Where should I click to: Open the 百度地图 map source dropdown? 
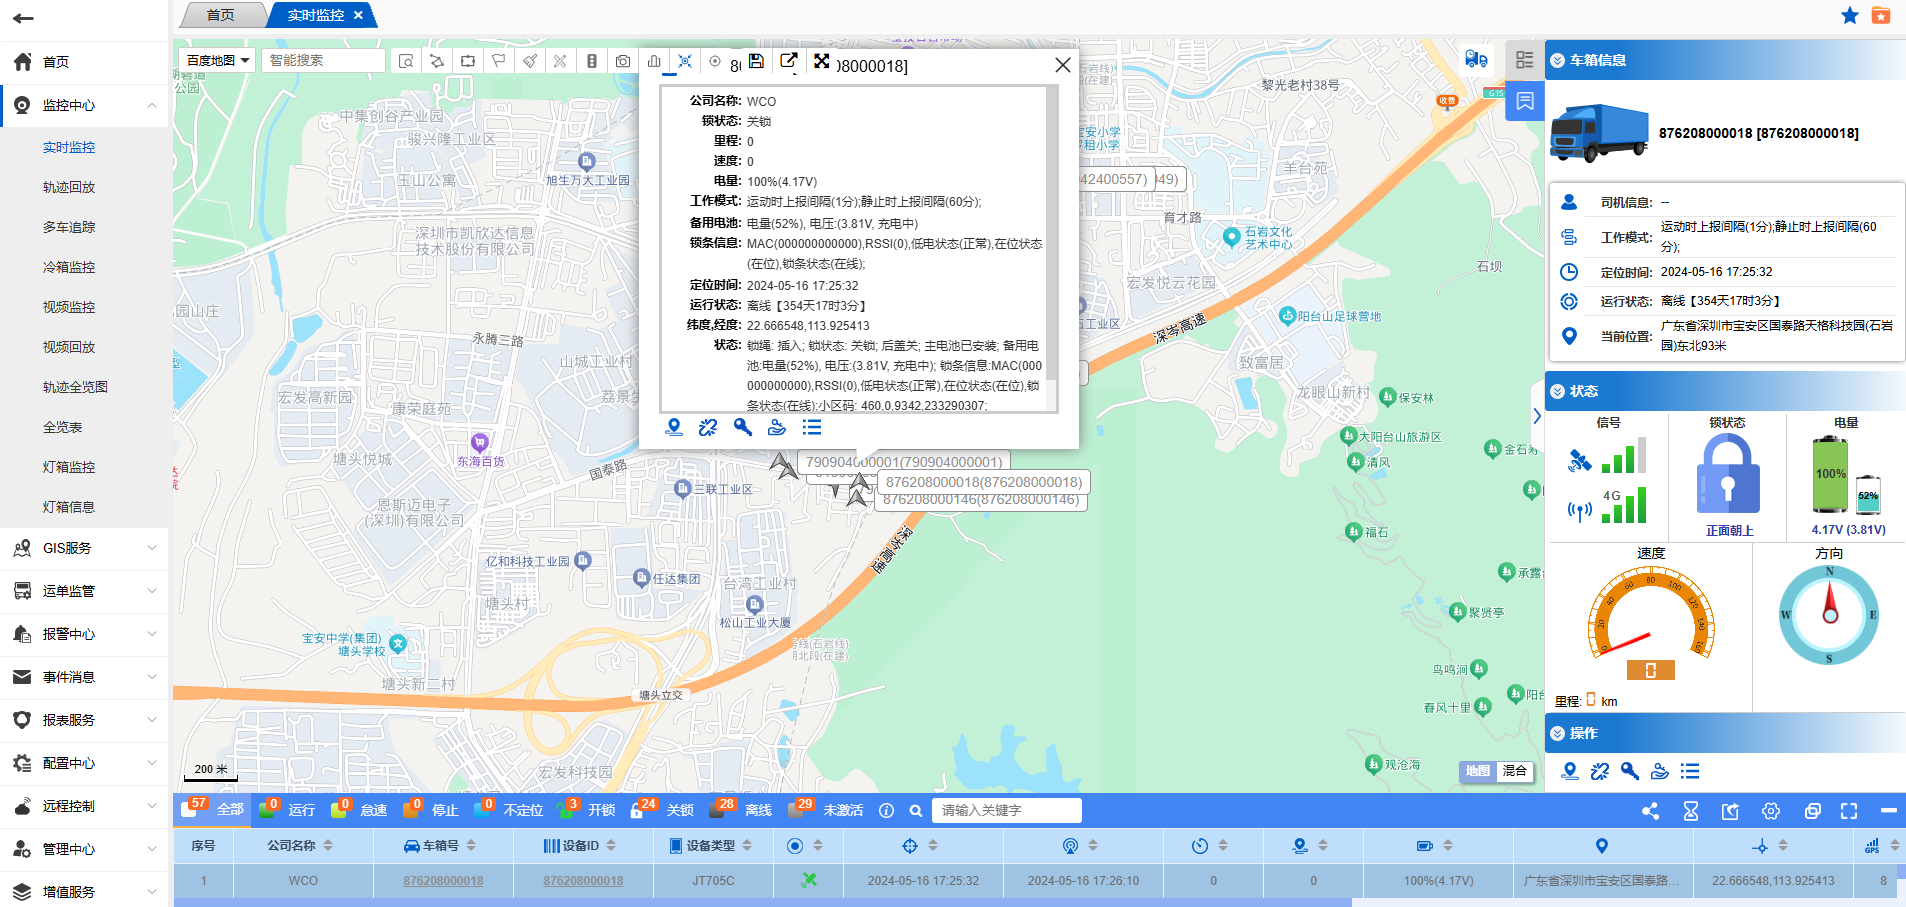pos(217,61)
